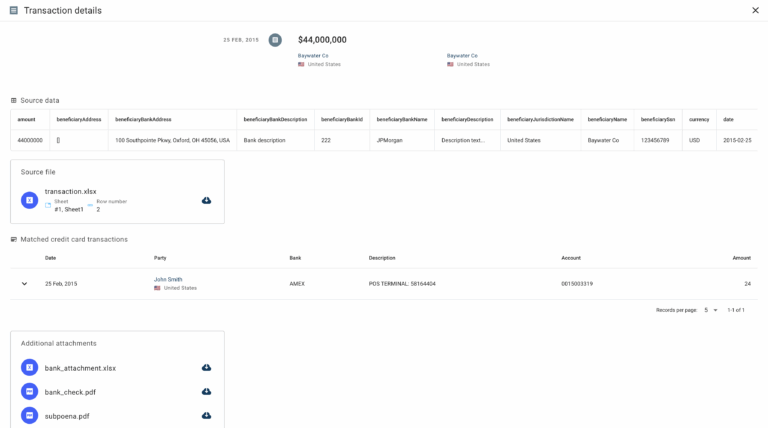This screenshot has height=428, width=768.
Task: Download the subpoena.pdf attachment
Action: [206, 416]
